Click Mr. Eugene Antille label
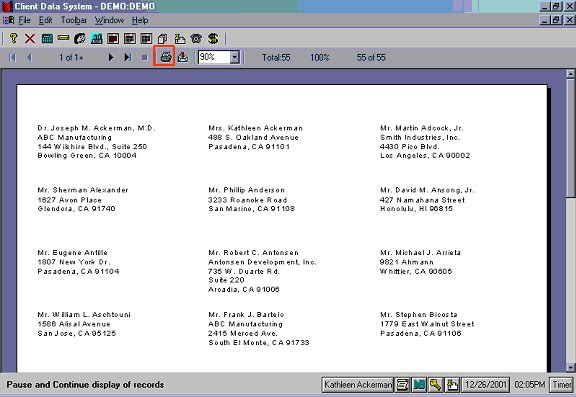This screenshot has width=576, height=397. [72, 252]
